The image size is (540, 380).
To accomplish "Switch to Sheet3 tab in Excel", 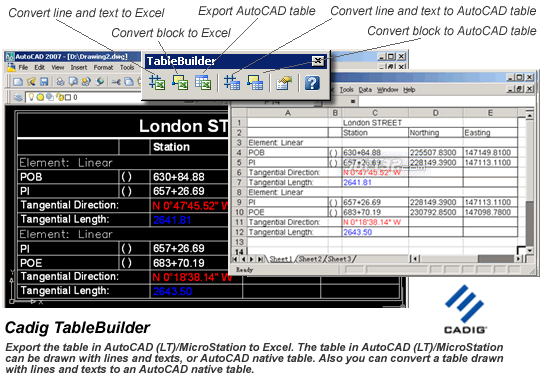I will 339,259.
